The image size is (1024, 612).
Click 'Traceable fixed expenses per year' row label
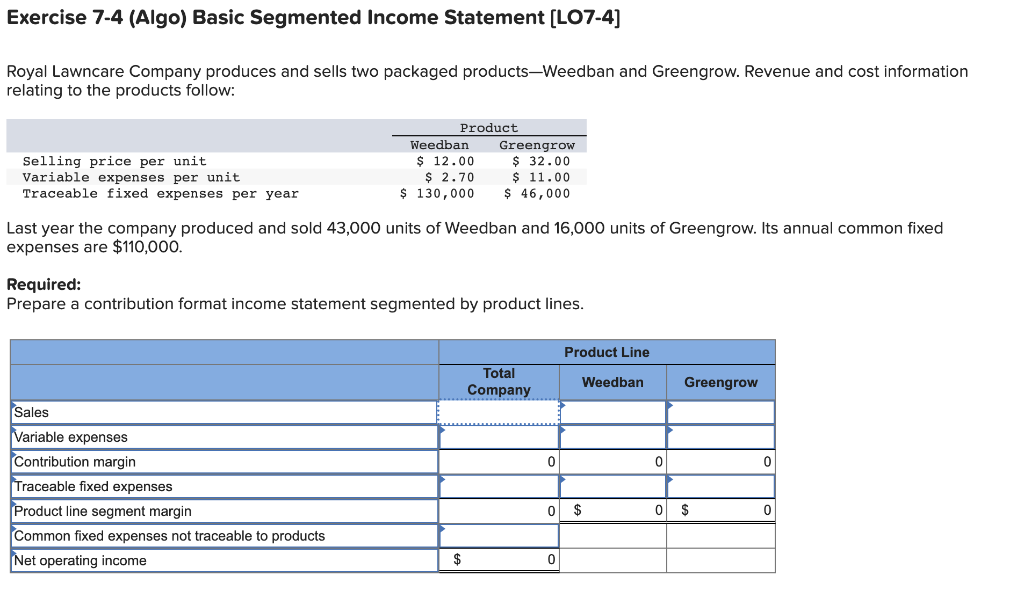click(x=161, y=193)
